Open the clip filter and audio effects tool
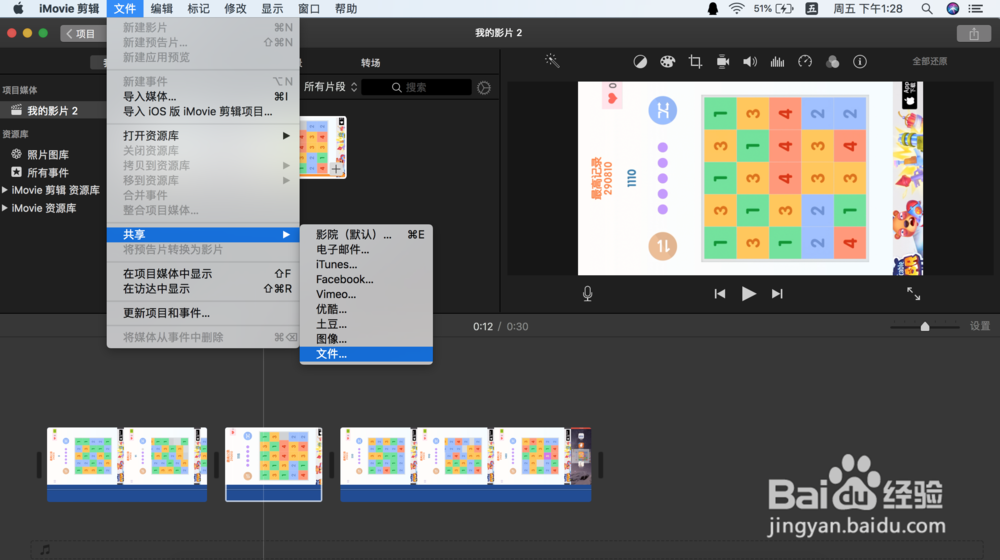 click(832, 62)
